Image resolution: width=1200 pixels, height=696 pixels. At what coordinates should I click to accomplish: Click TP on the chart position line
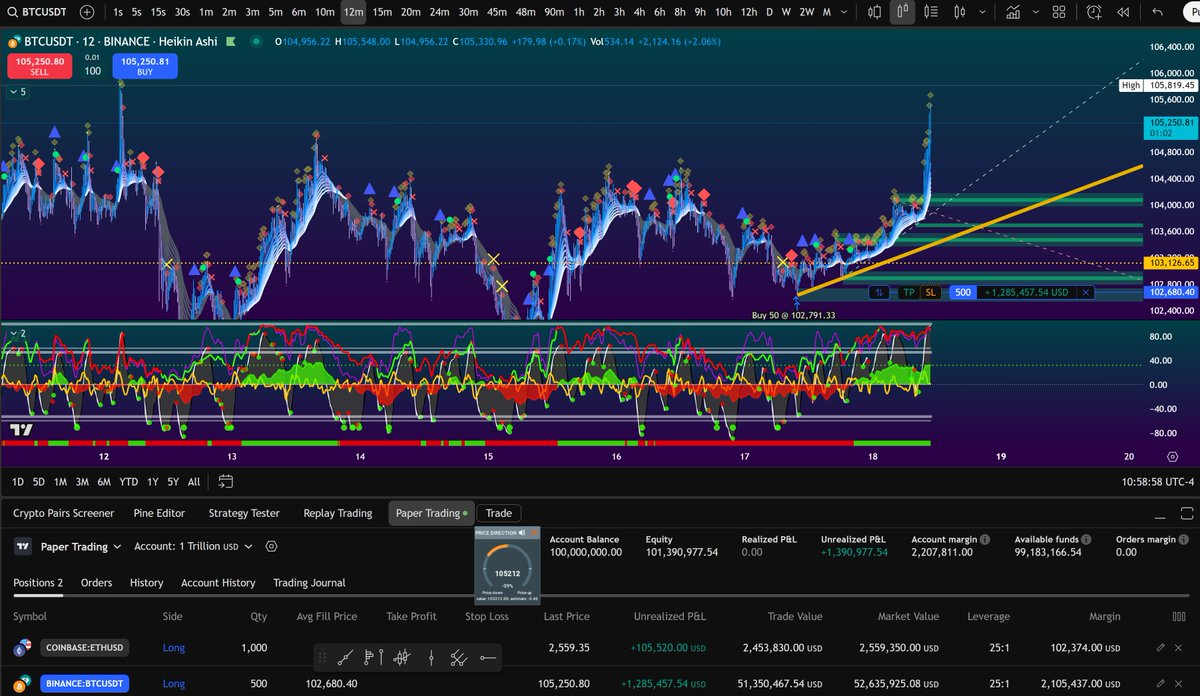click(909, 292)
